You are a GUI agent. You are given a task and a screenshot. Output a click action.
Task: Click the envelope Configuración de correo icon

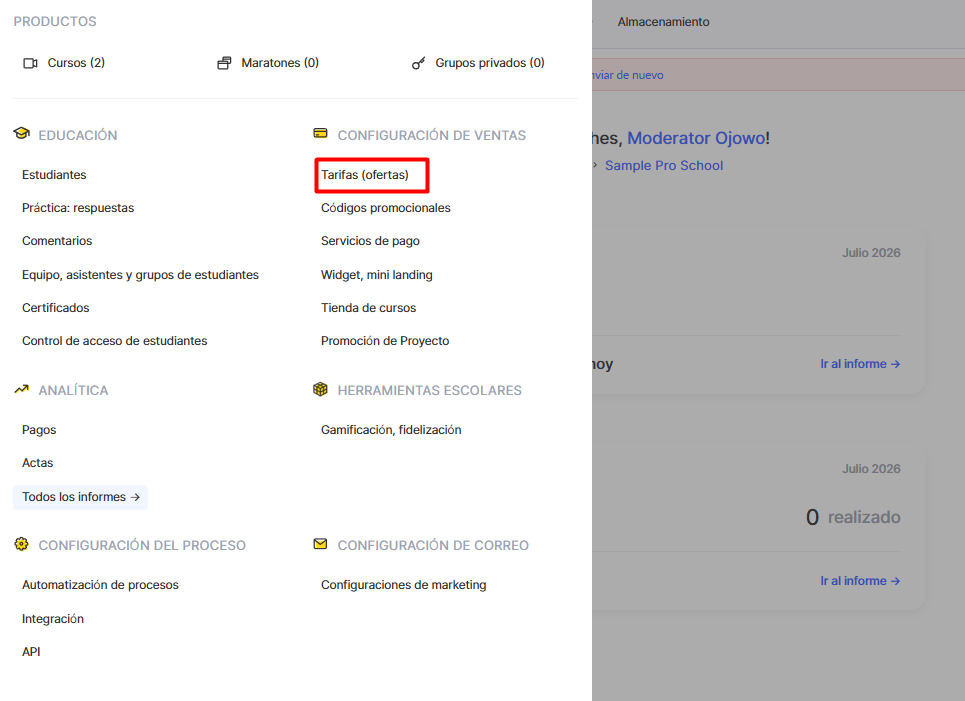tap(320, 544)
